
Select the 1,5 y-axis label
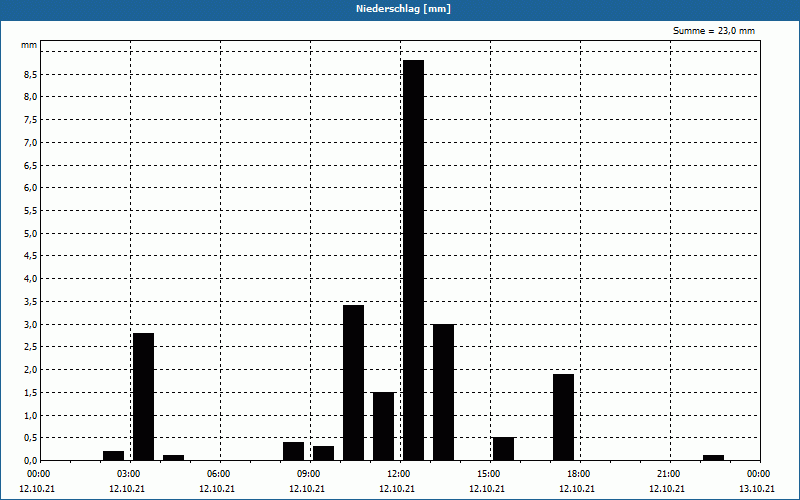(x=31, y=392)
